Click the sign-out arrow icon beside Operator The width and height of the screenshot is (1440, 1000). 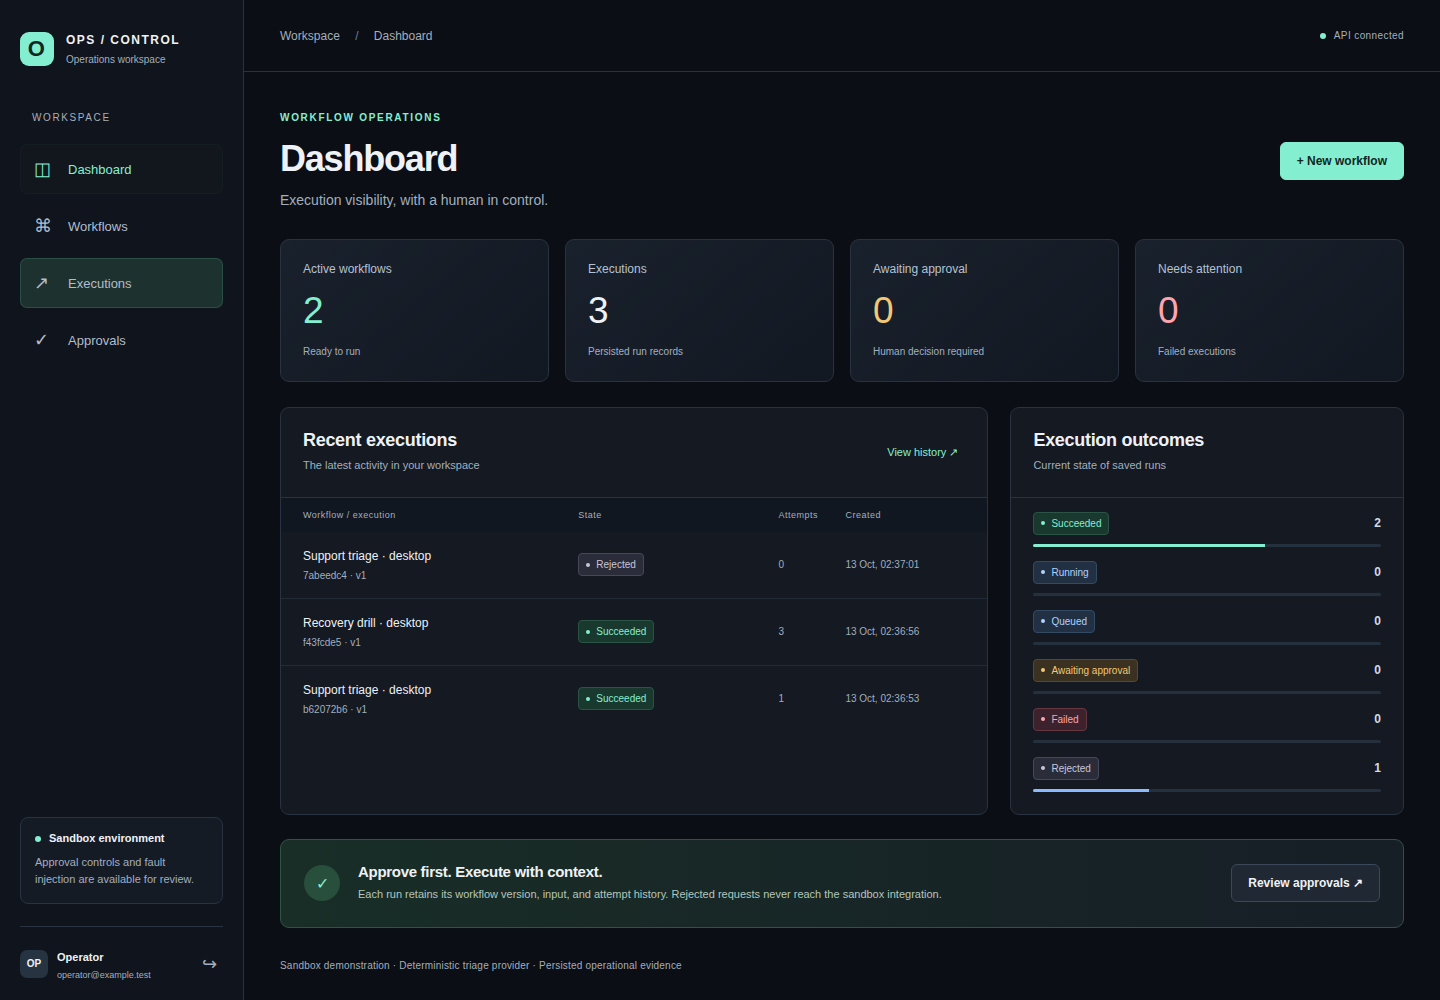[x=209, y=964]
